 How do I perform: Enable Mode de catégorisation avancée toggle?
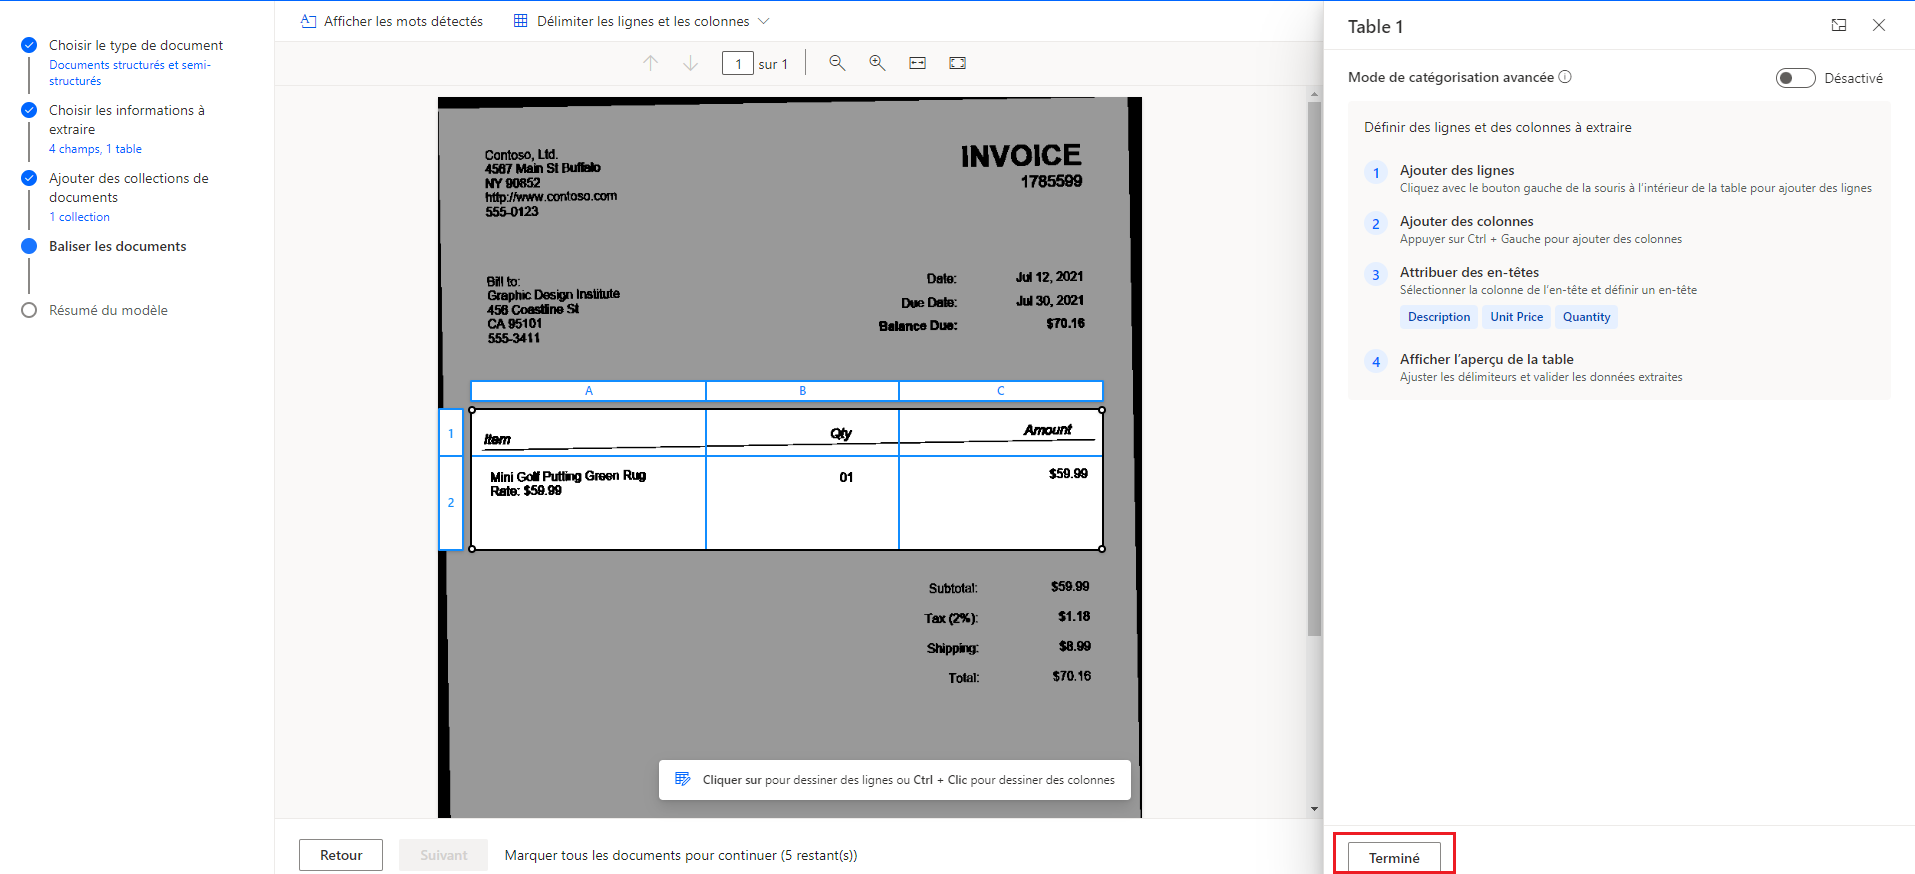click(1795, 78)
